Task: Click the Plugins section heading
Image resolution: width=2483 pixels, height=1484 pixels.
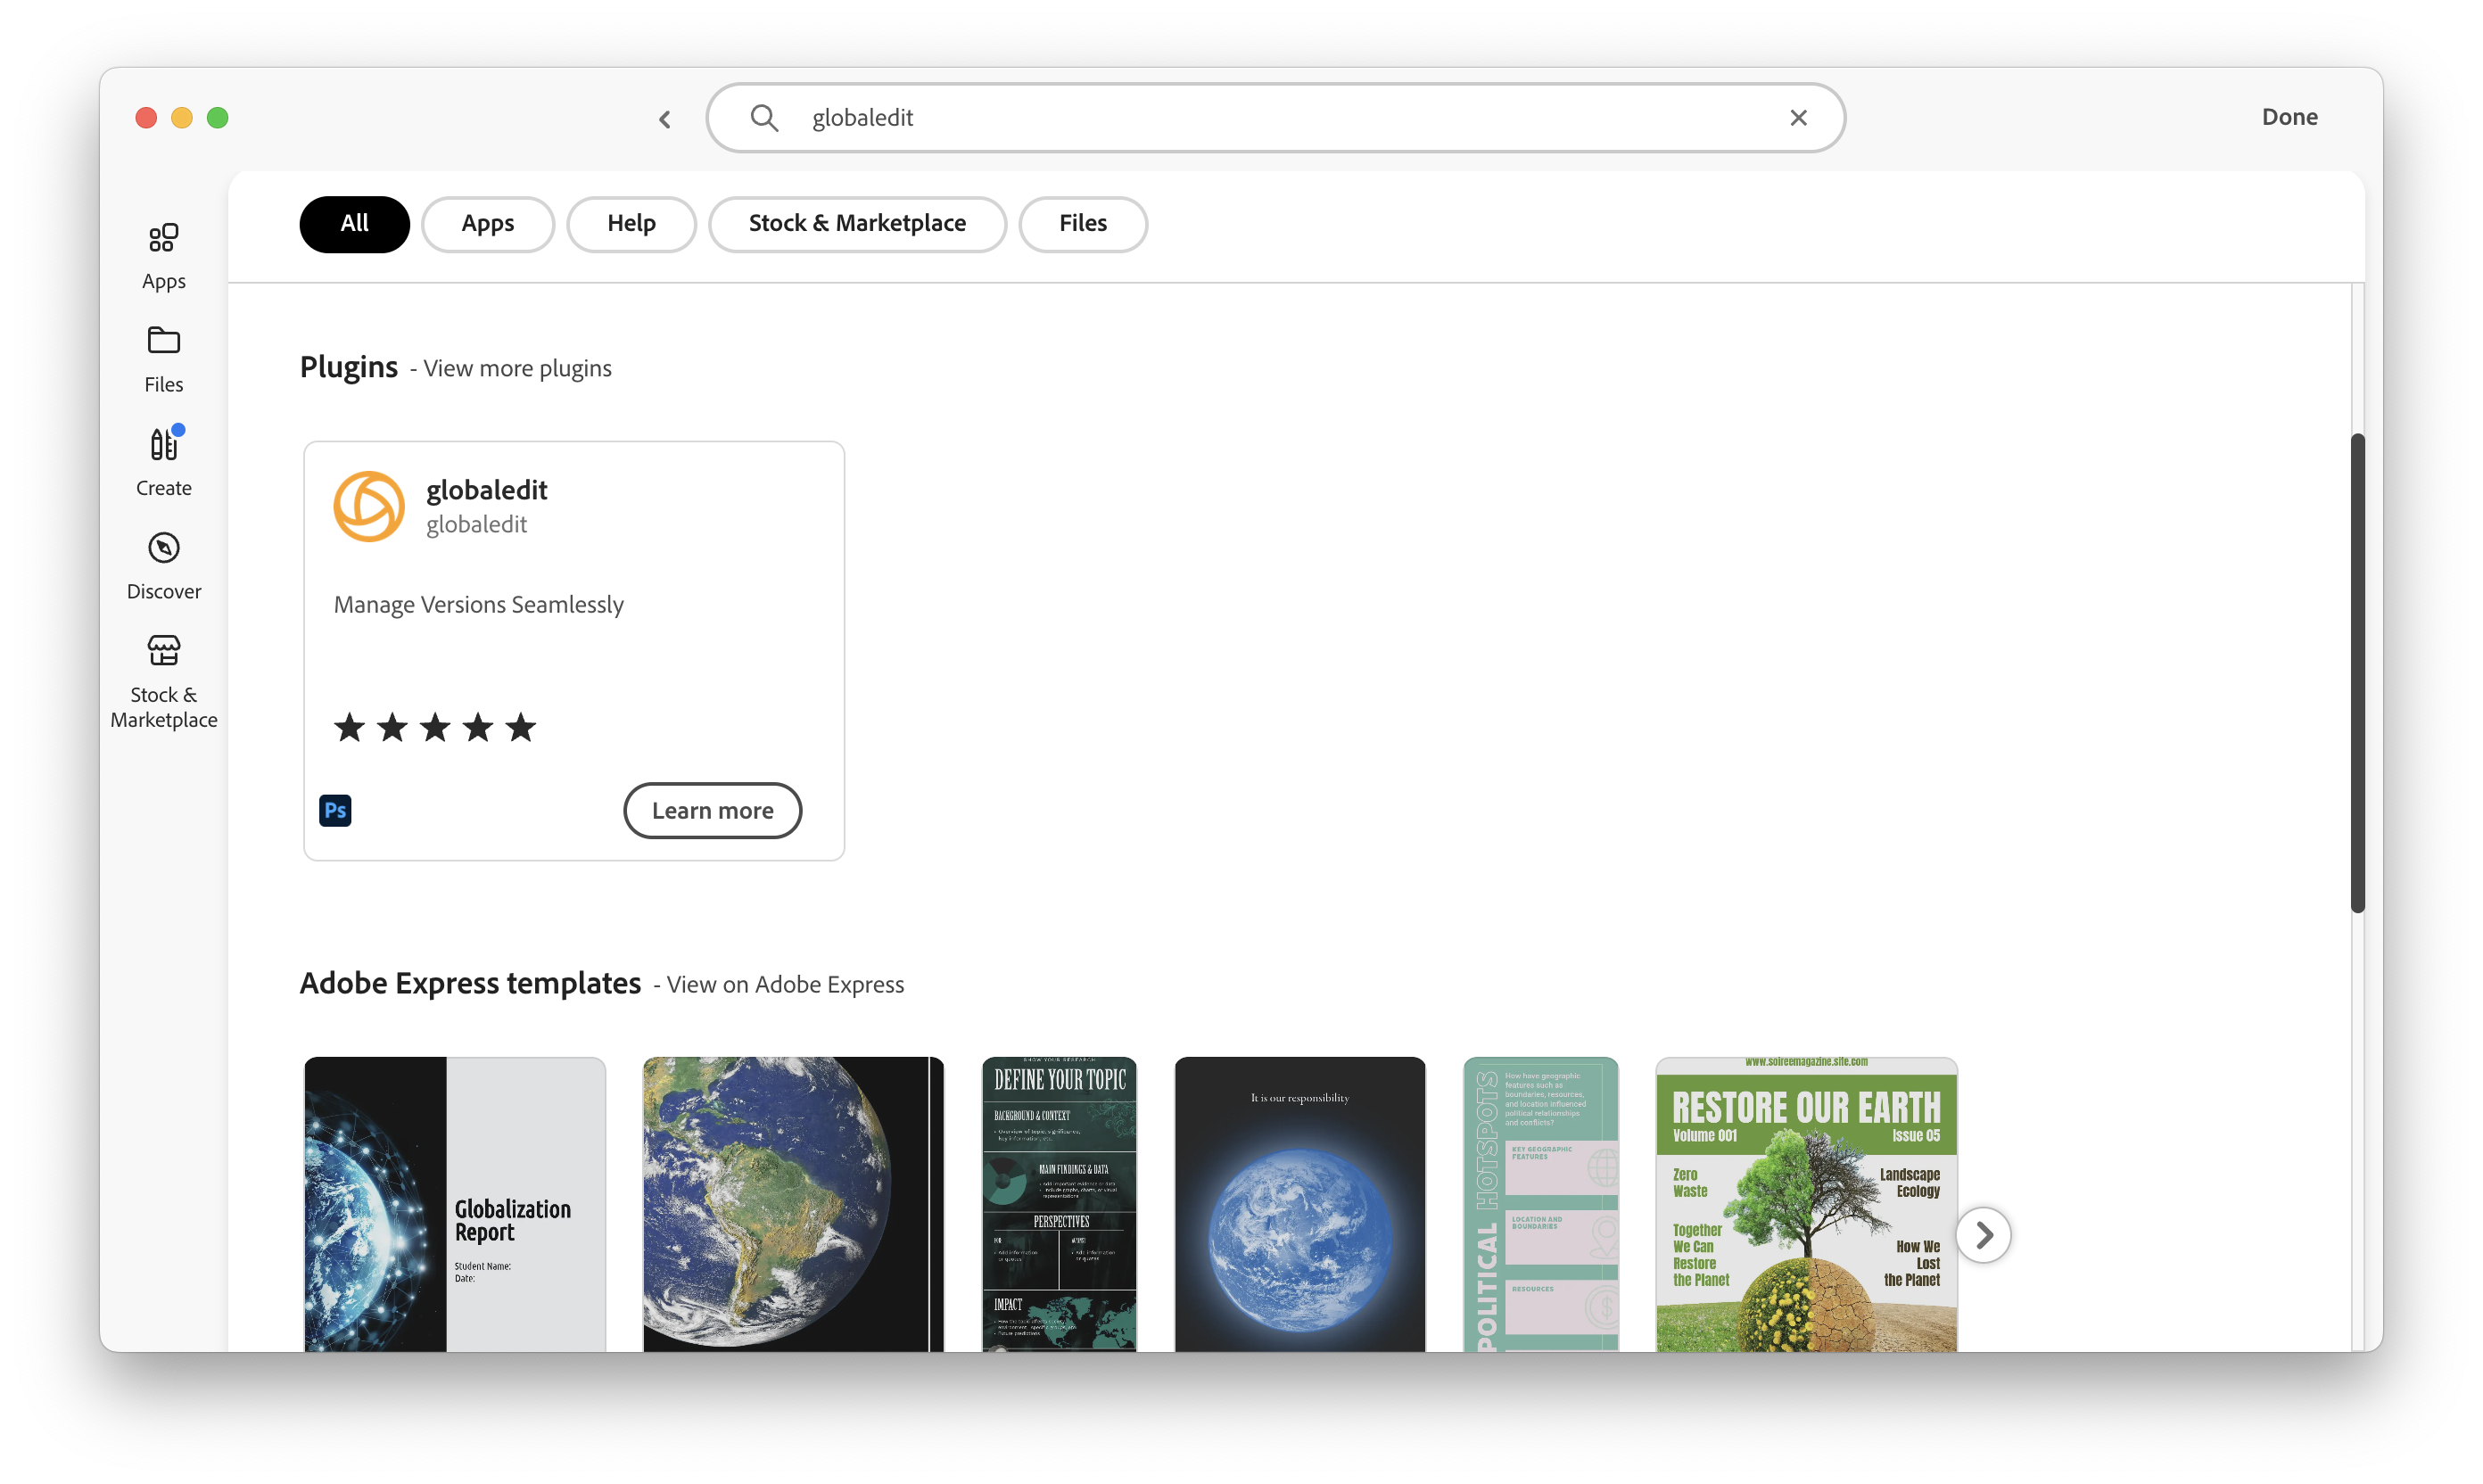Action: pos(349,367)
